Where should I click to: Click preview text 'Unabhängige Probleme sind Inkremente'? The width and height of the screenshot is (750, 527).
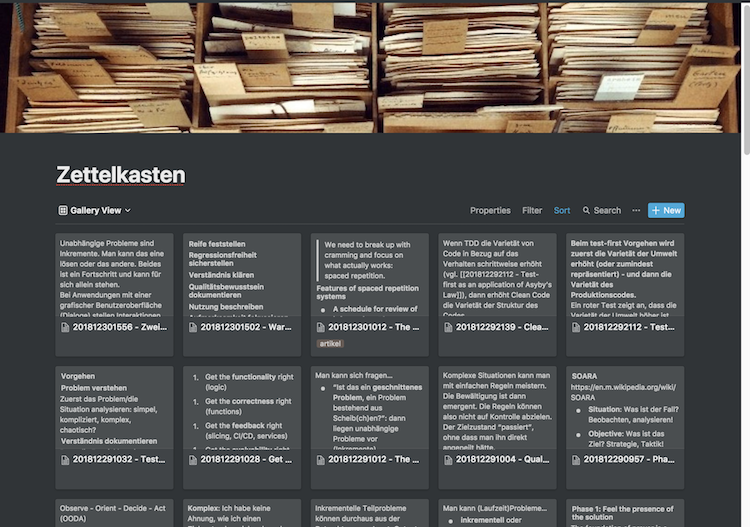pyautogui.click(x=111, y=248)
